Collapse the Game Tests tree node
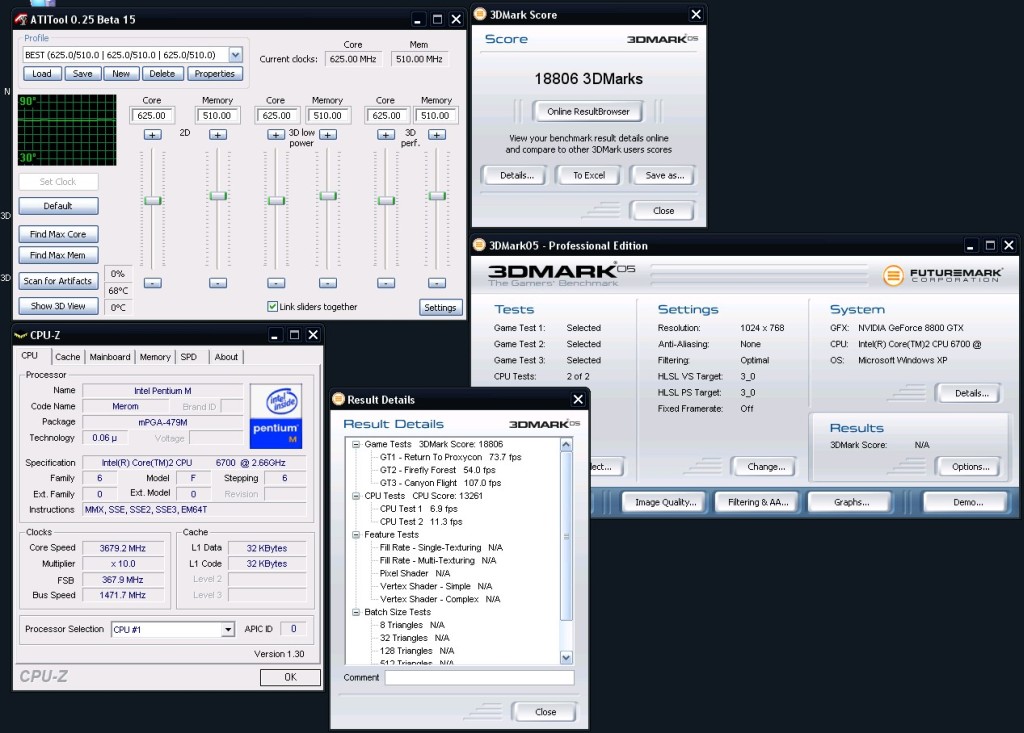The image size is (1024, 733). coord(356,444)
